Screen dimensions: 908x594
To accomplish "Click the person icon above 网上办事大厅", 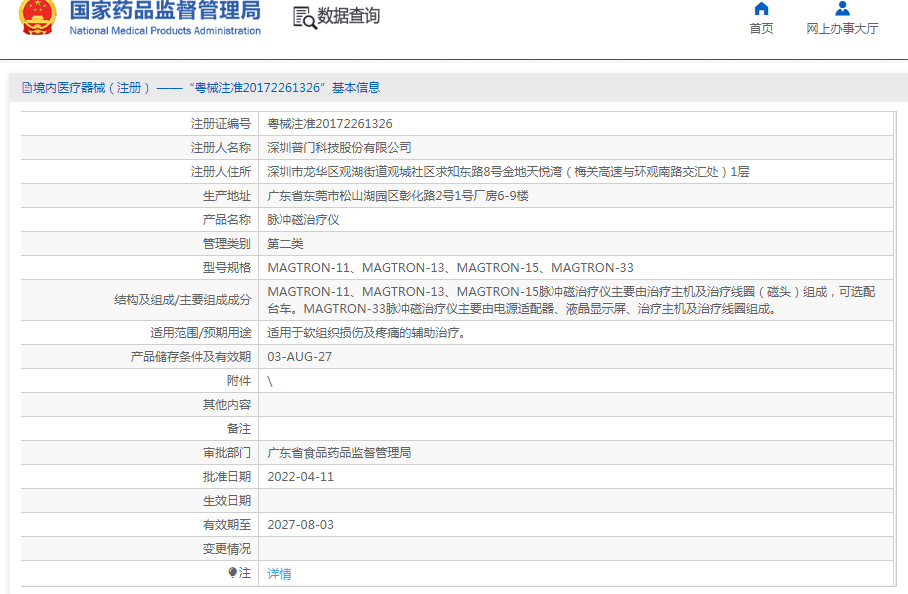I will 842,9.
